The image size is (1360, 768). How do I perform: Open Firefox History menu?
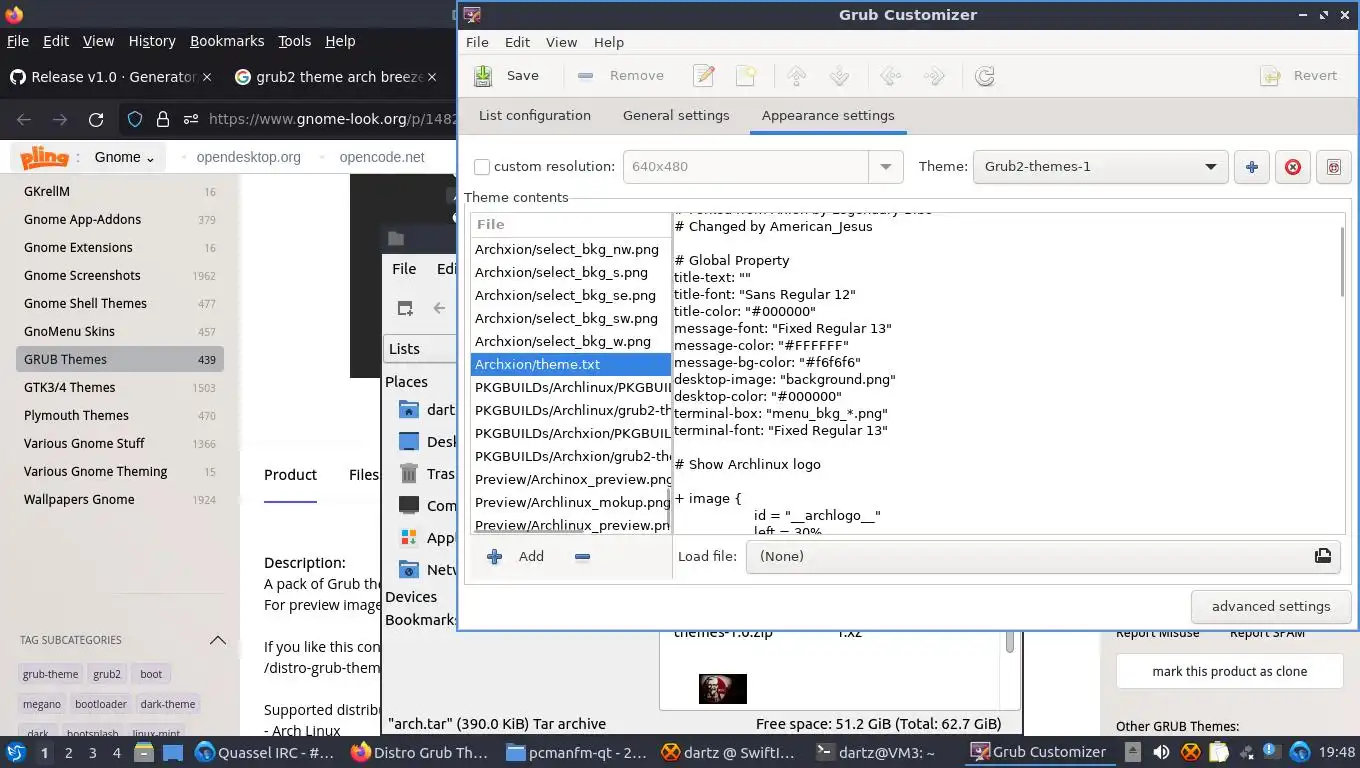click(152, 41)
